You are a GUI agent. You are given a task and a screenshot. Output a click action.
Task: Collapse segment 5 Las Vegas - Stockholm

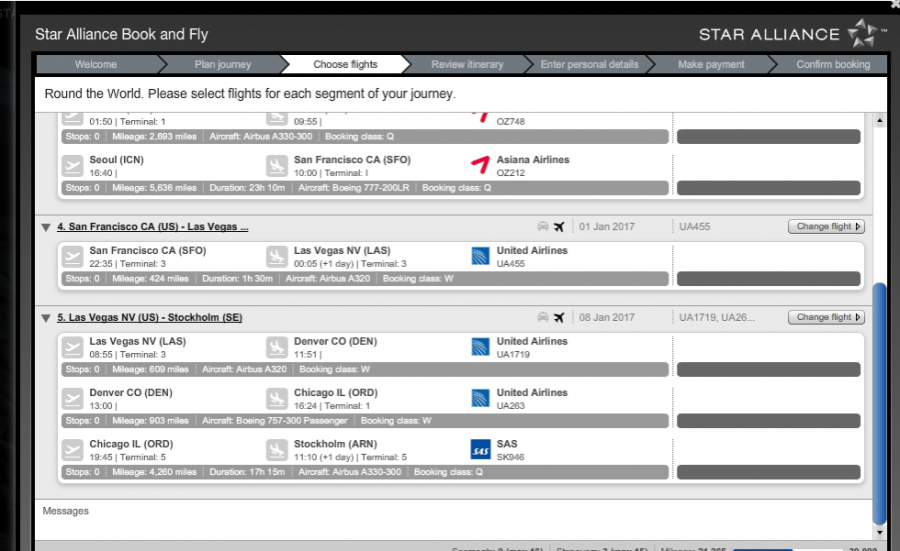coord(46,318)
